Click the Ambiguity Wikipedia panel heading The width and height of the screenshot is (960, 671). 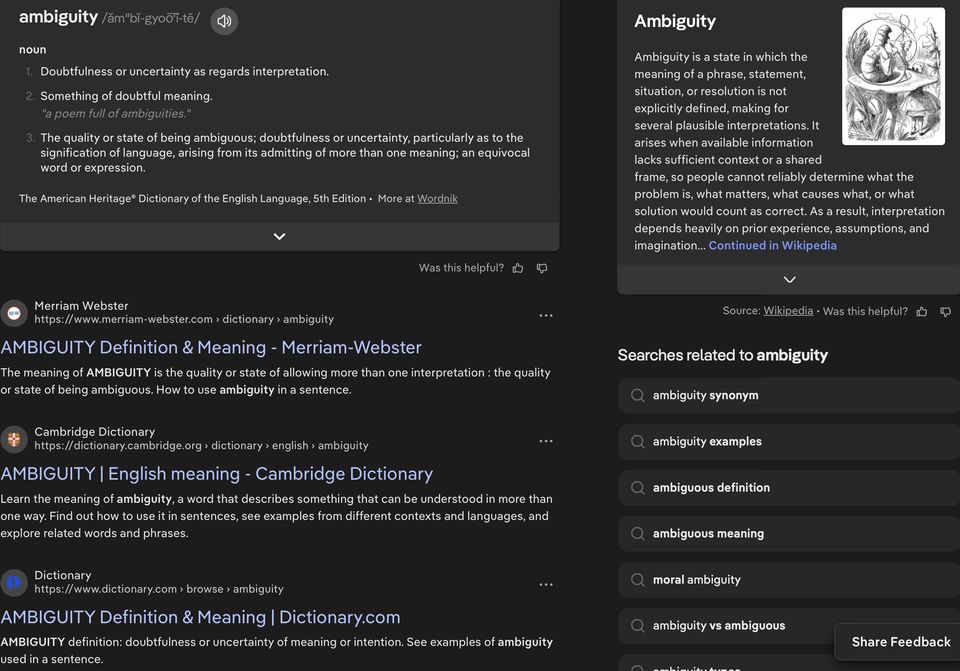(x=675, y=21)
